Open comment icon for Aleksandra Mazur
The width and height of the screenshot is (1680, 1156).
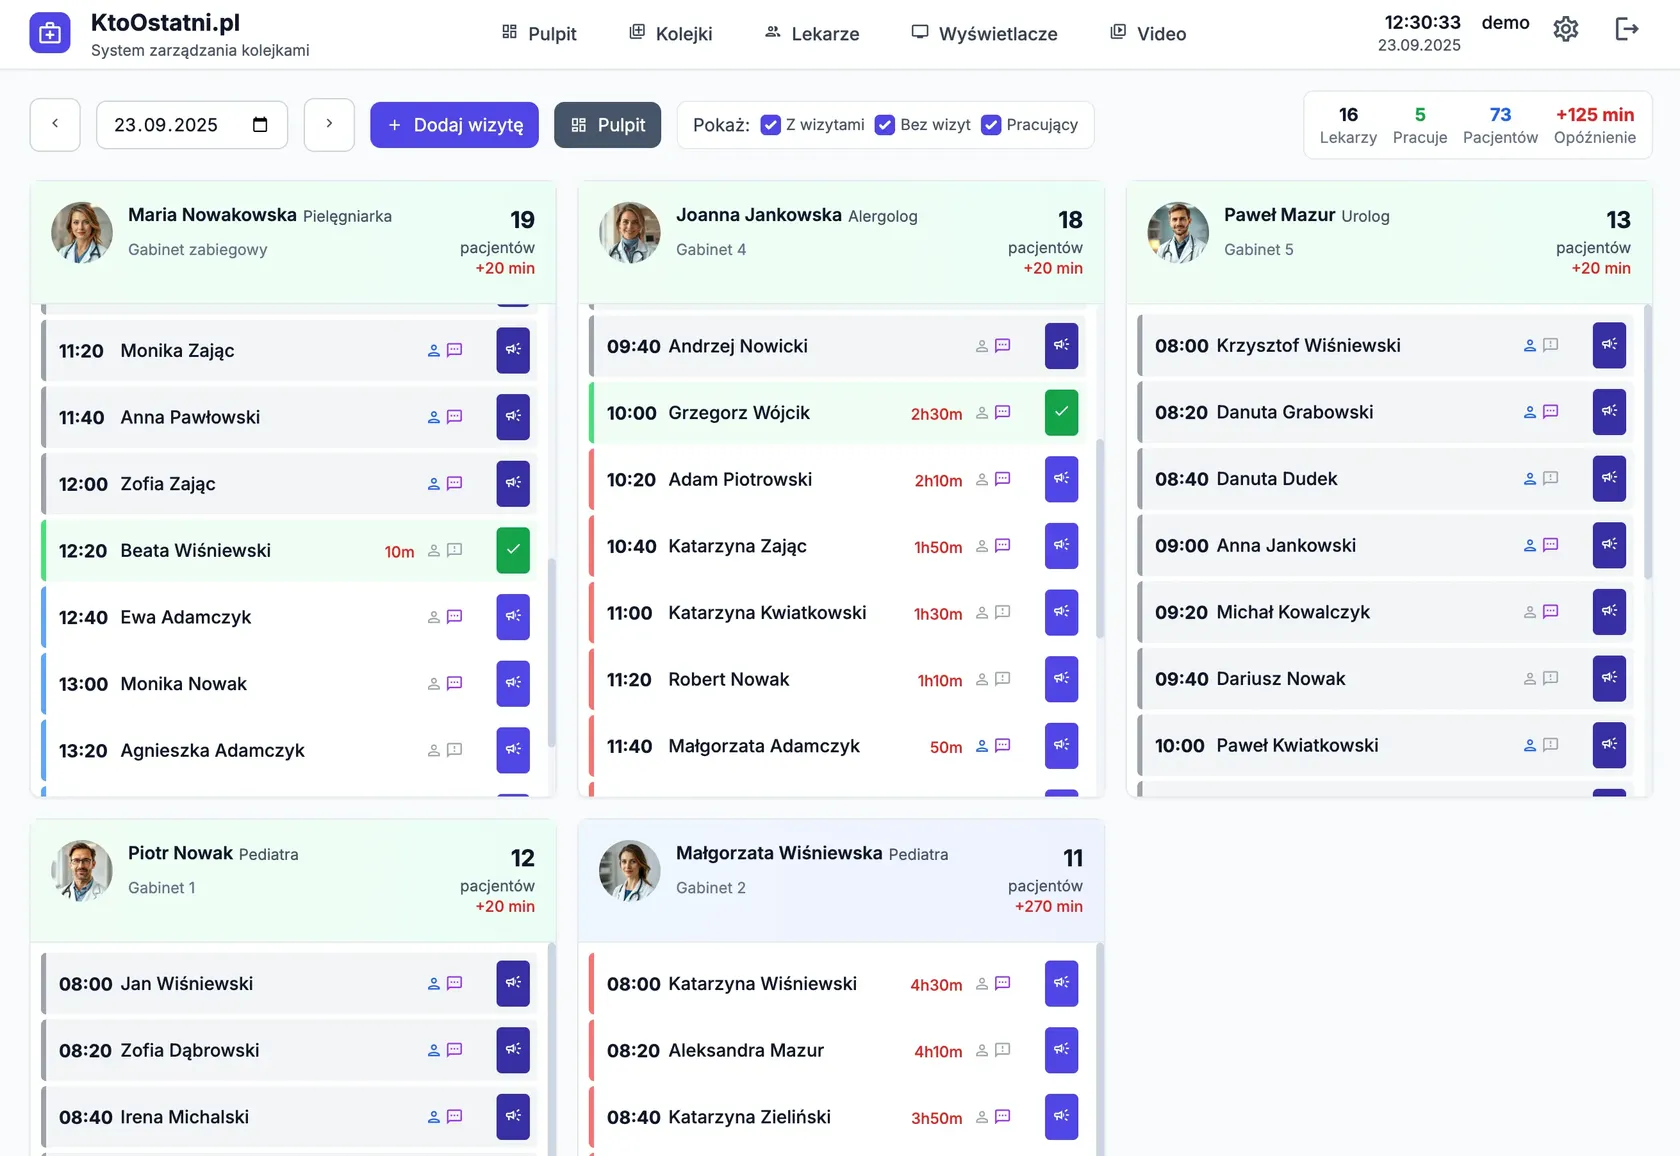click(x=1003, y=1050)
